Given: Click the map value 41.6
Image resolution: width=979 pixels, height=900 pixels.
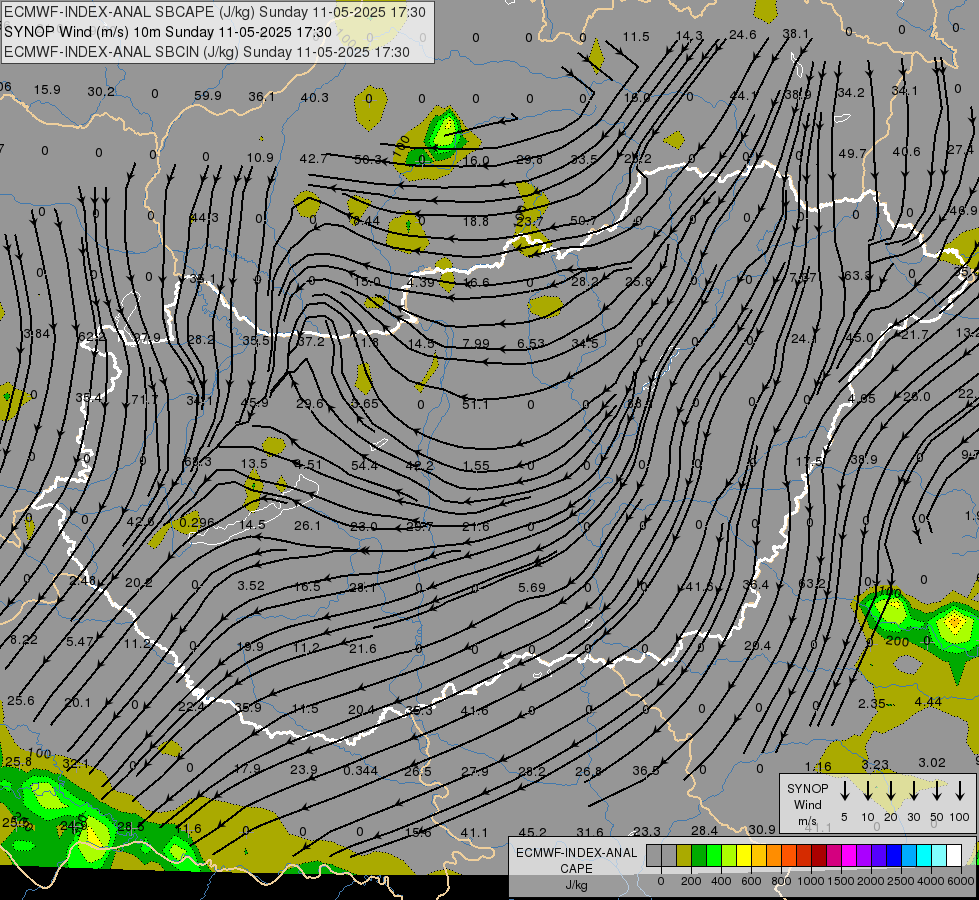Looking at the screenshot, I should 475,710.
